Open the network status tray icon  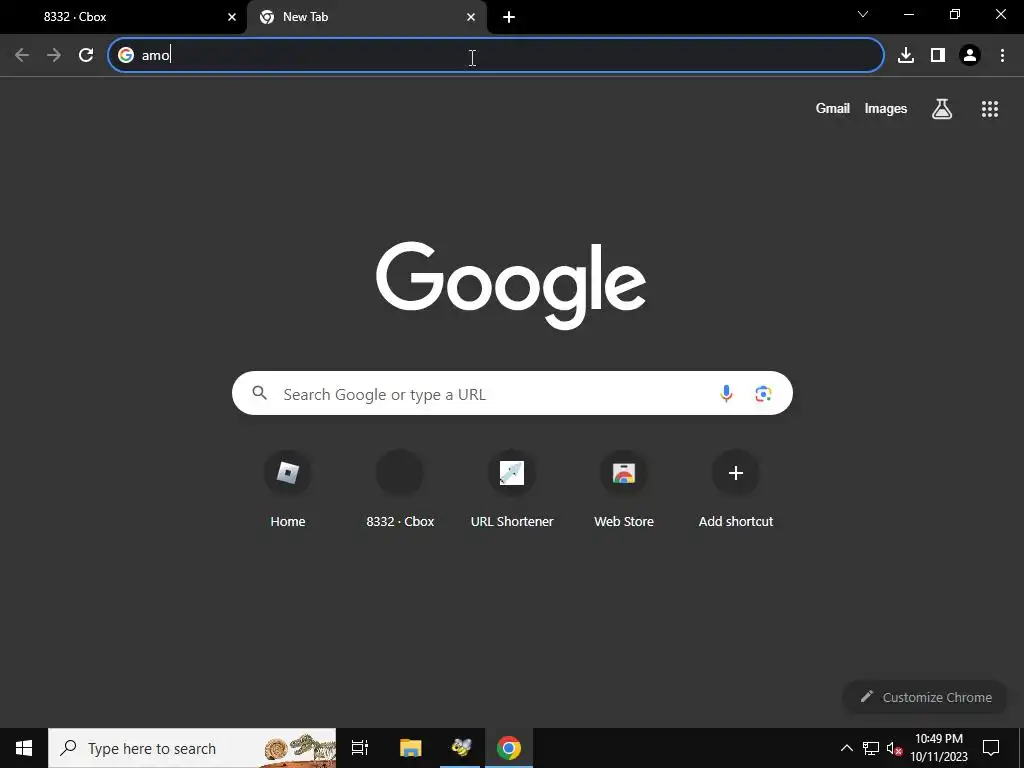click(x=871, y=748)
